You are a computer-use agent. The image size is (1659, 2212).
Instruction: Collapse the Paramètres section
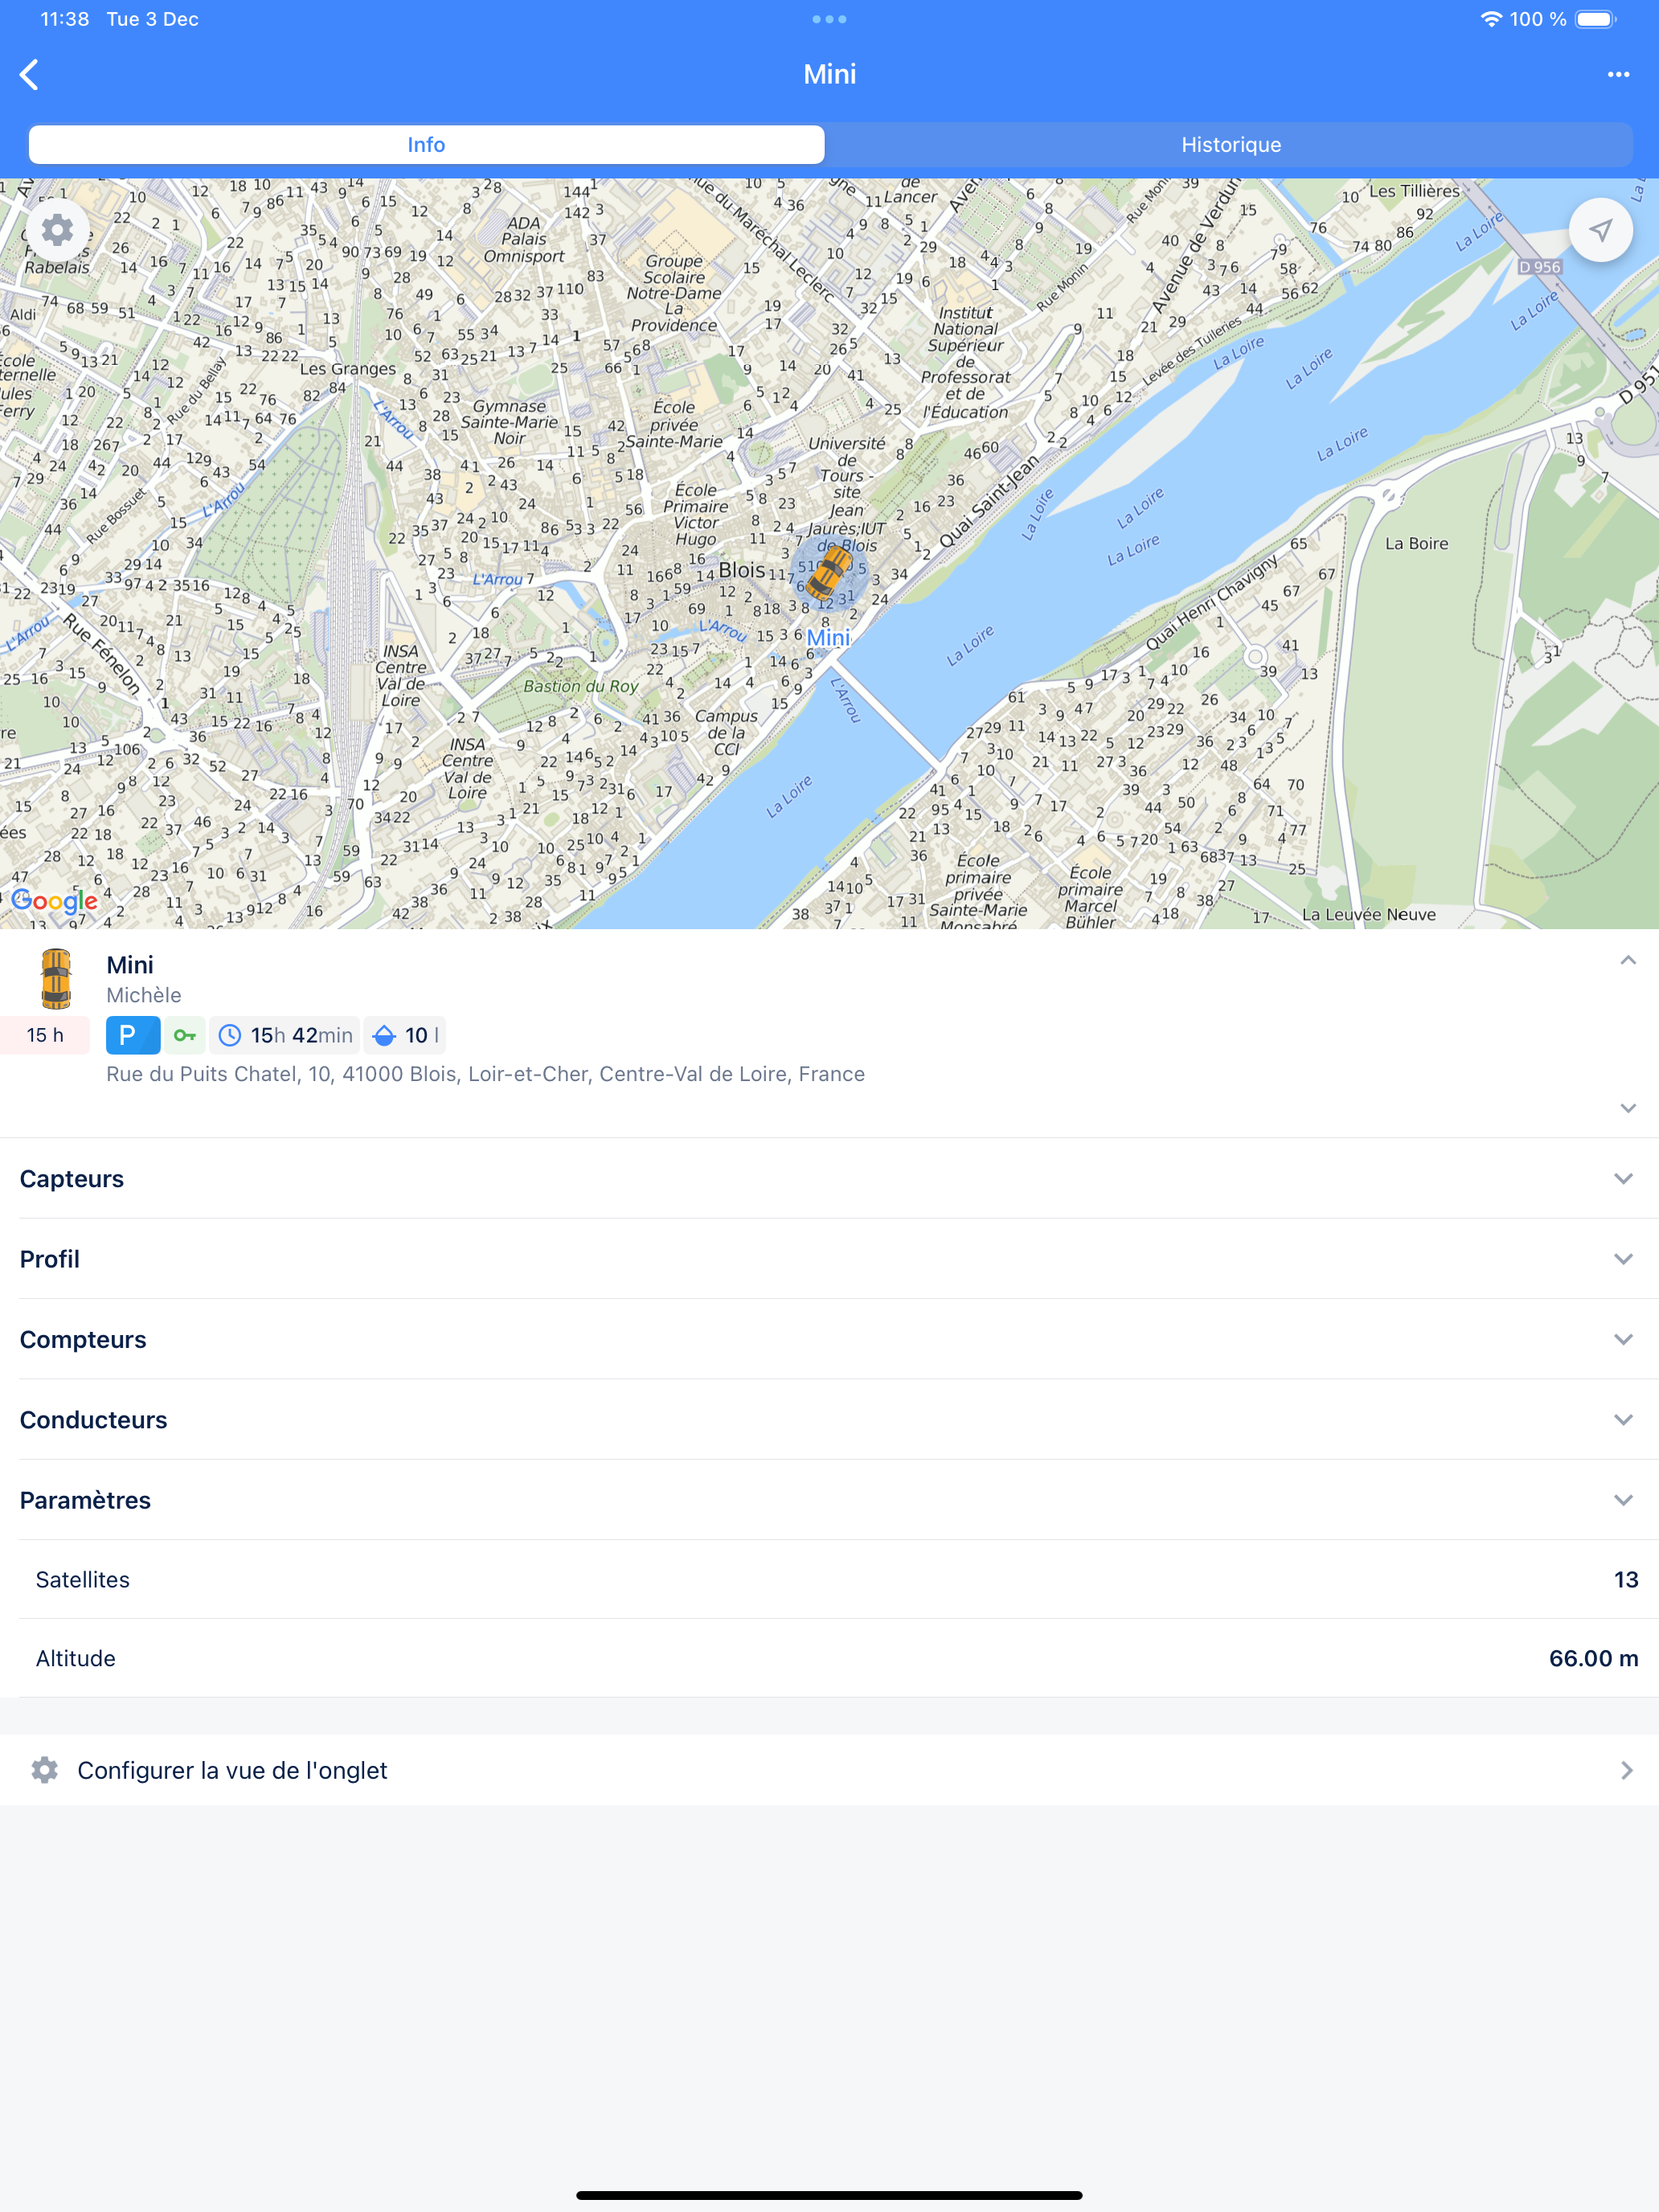click(x=829, y=1499)
